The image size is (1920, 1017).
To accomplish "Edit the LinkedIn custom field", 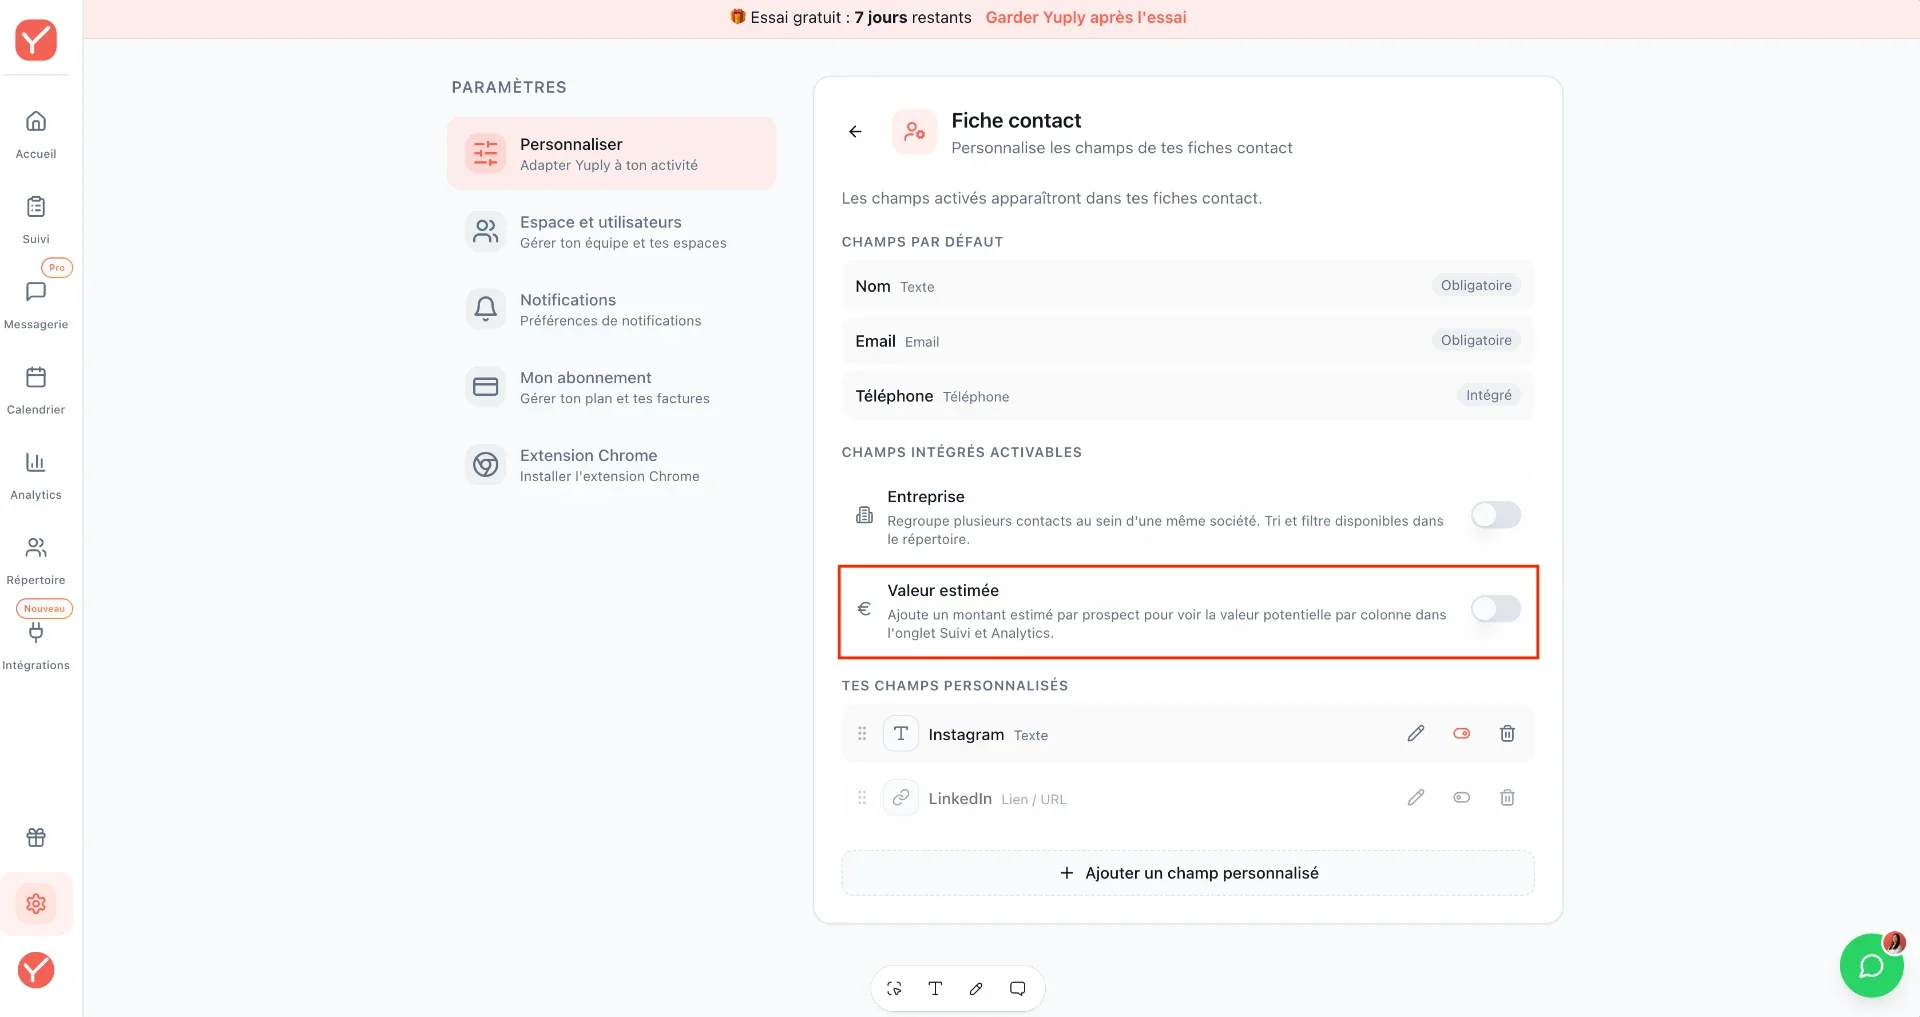I will tap(1416, 798).
